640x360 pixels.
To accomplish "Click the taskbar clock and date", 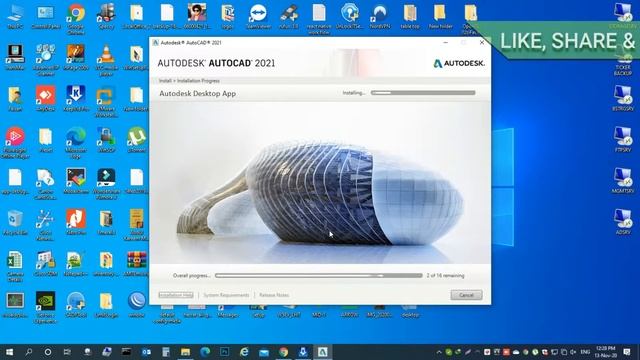I will point(606,352).
